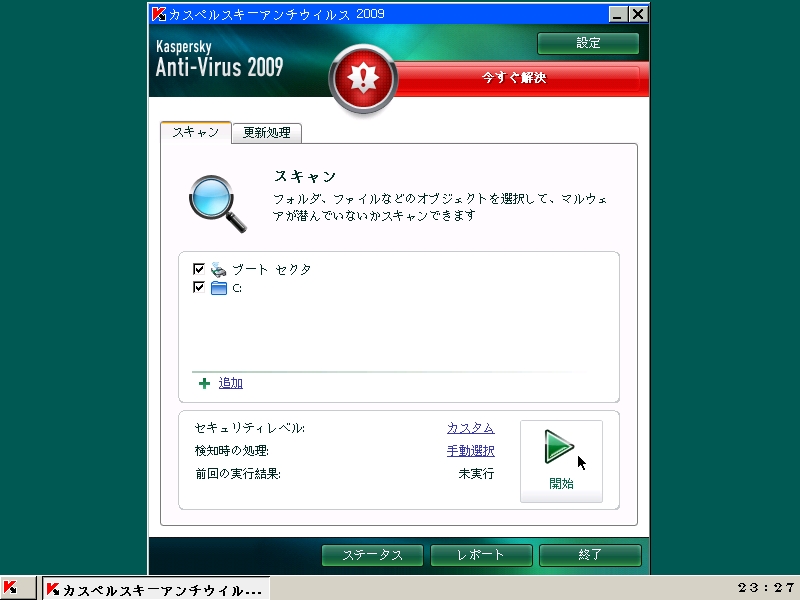Click the magnifying glass scan icon
The width and height of the screenshot is (800, 600).
pos(218,204)
